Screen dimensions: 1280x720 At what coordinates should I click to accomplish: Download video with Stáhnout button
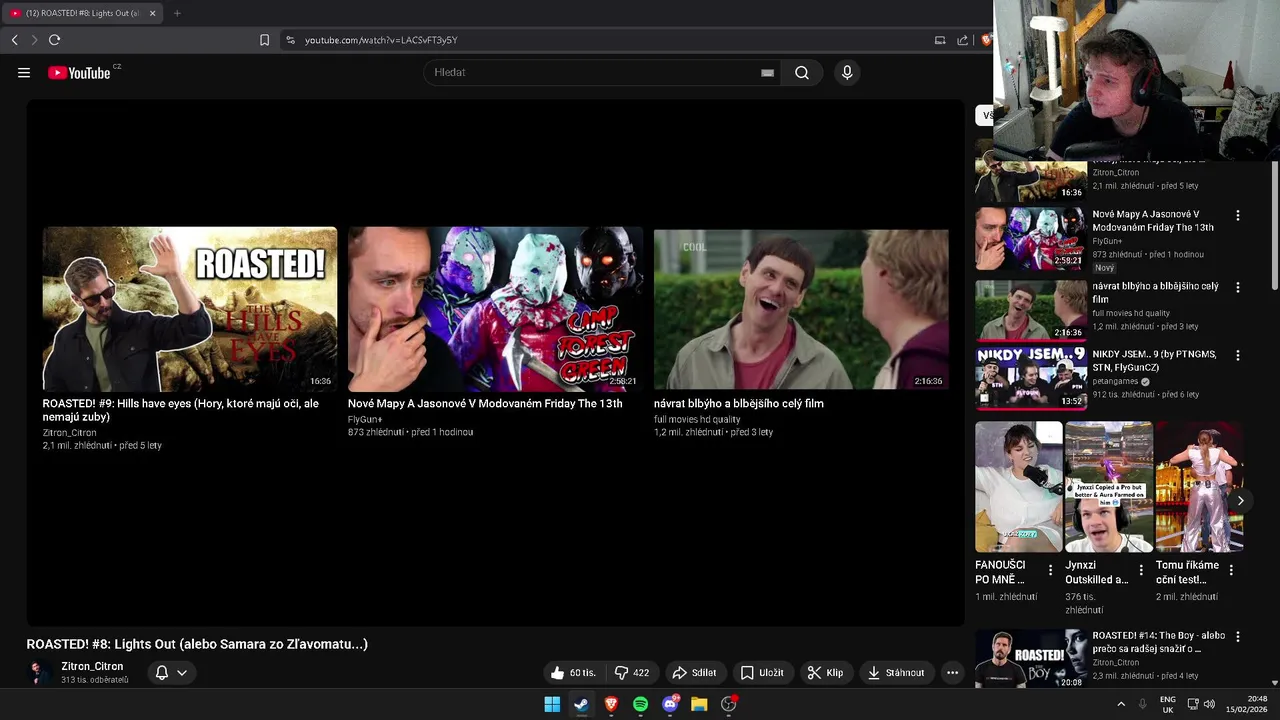(896, 673)
